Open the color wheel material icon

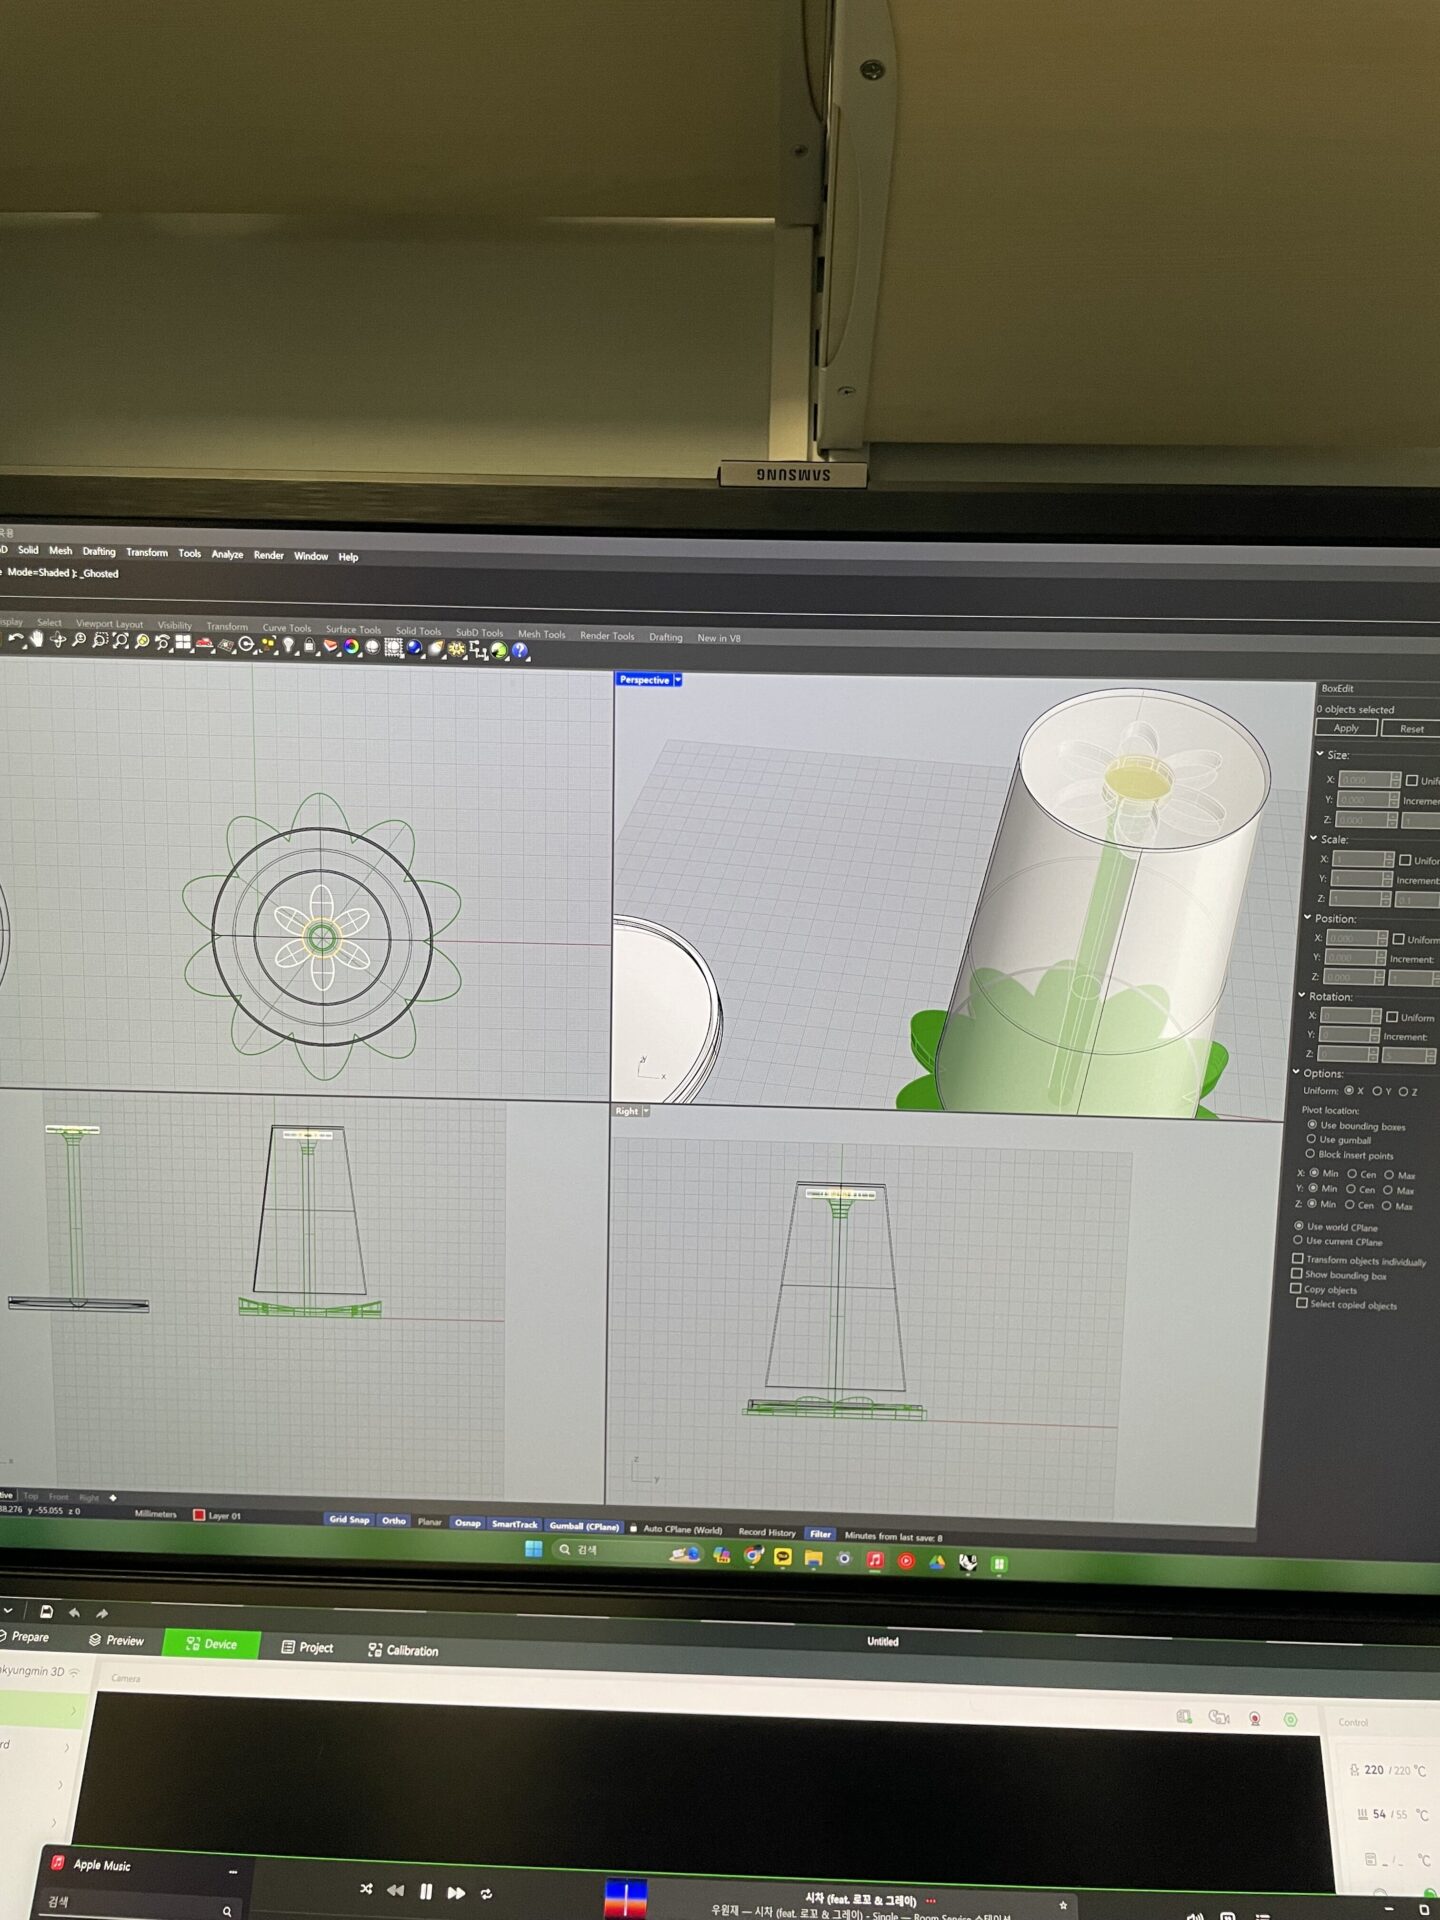pos(351,647)
